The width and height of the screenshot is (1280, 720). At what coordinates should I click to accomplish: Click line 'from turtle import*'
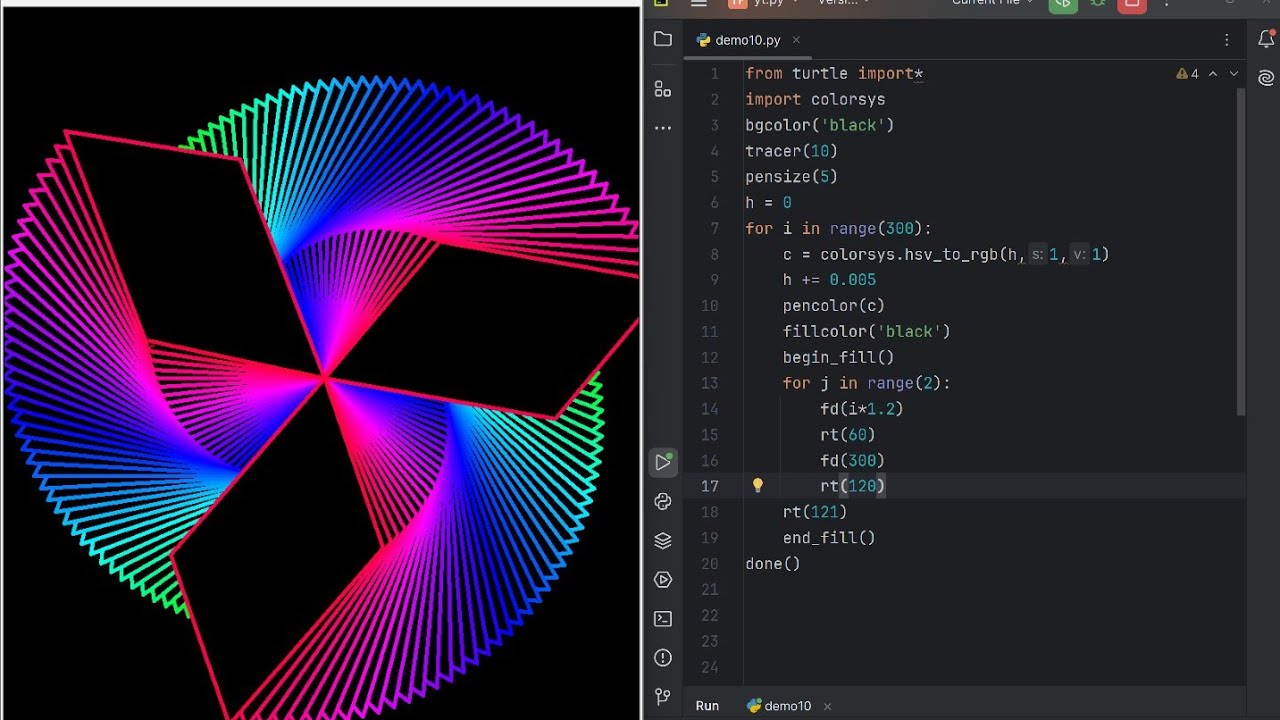click(834, 73)
